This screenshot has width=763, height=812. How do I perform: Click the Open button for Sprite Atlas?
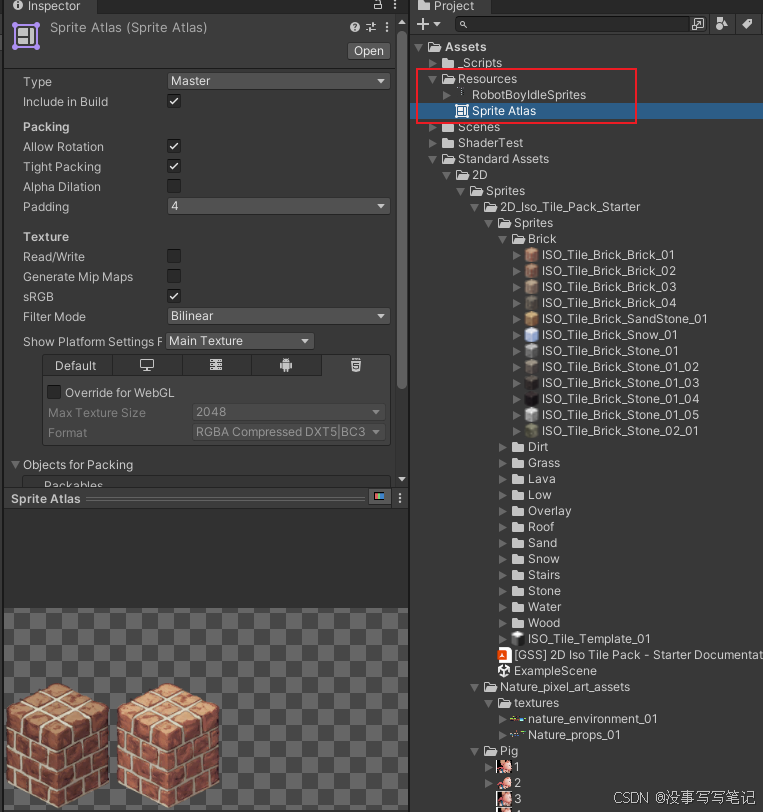tap(369, 51)
